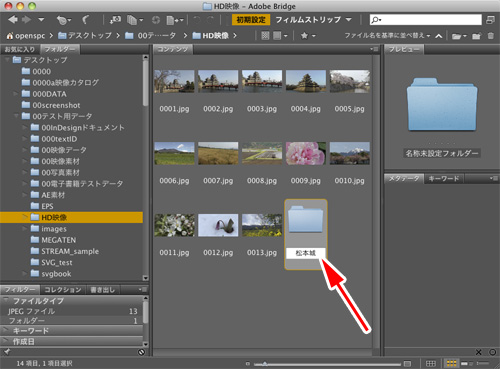Select the 初期設定 workspace
The image size is (500, 369).
click(x=251, y=20)
